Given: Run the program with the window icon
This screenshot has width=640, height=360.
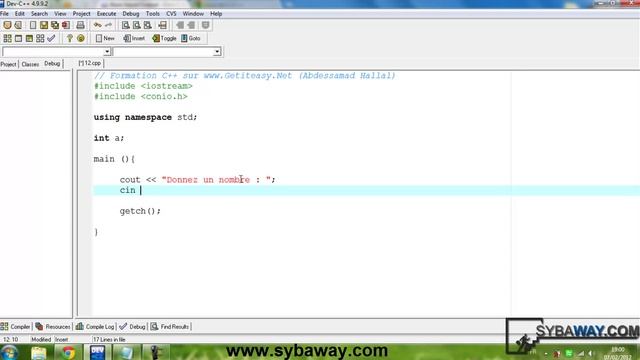Looking at the screenshot, I should pyautogui.click(x=18, y=38).
